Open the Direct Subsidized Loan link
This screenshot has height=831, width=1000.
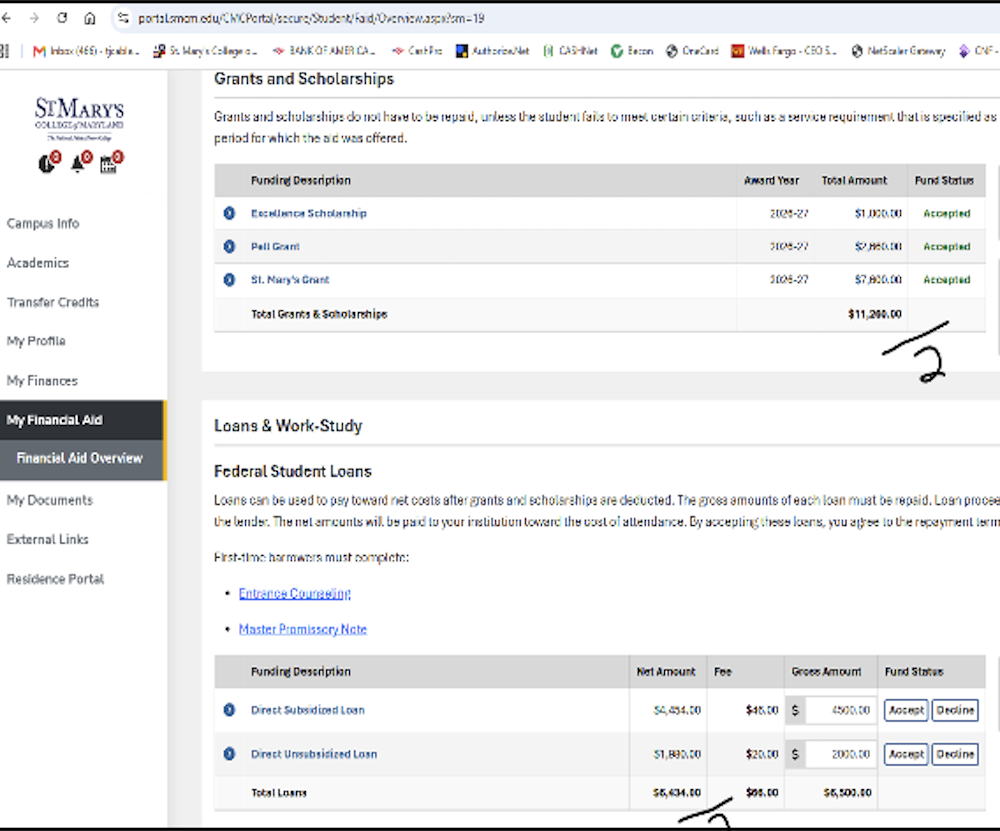click(x=307, y=710)
